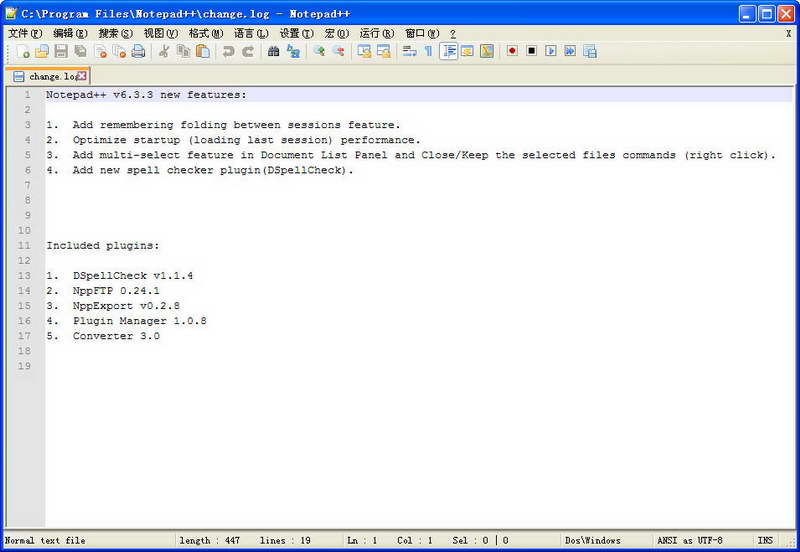
Task: Click the Close All documents icon
Action: [119, 52]
